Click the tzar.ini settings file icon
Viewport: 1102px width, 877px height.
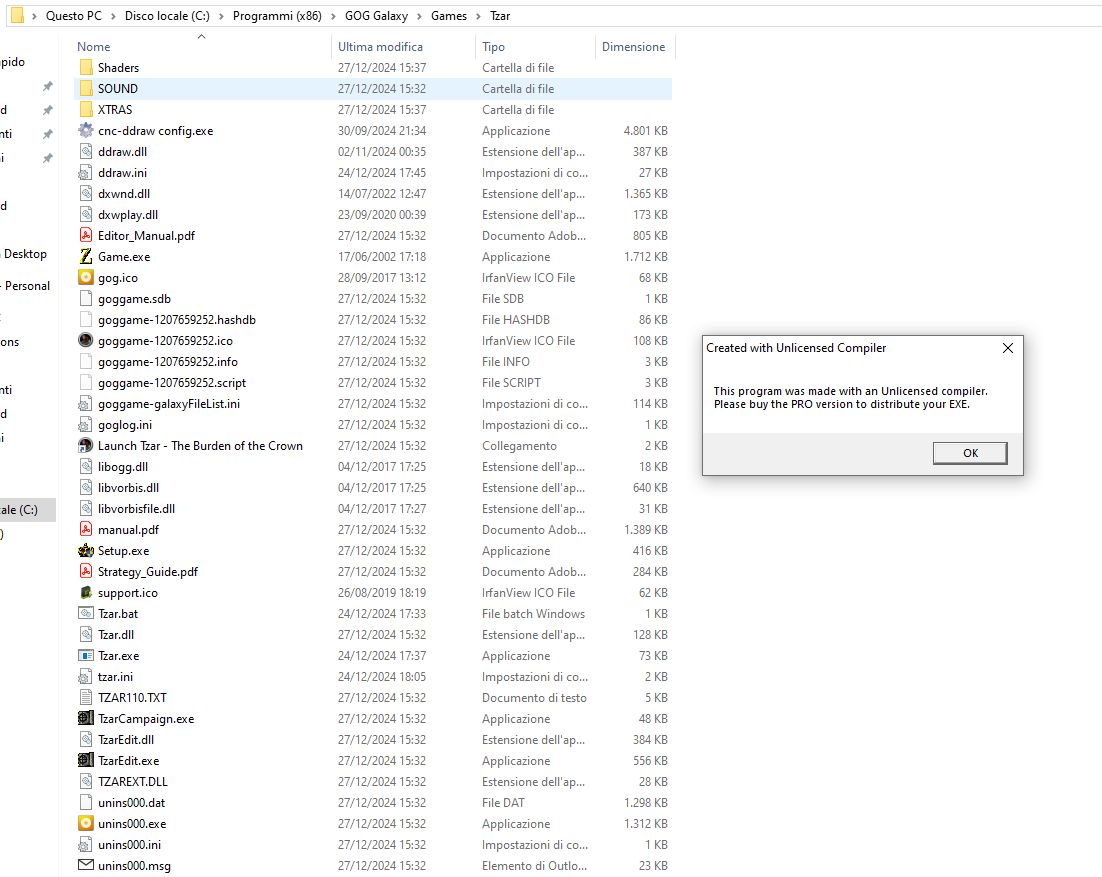(x=86, y=677)
